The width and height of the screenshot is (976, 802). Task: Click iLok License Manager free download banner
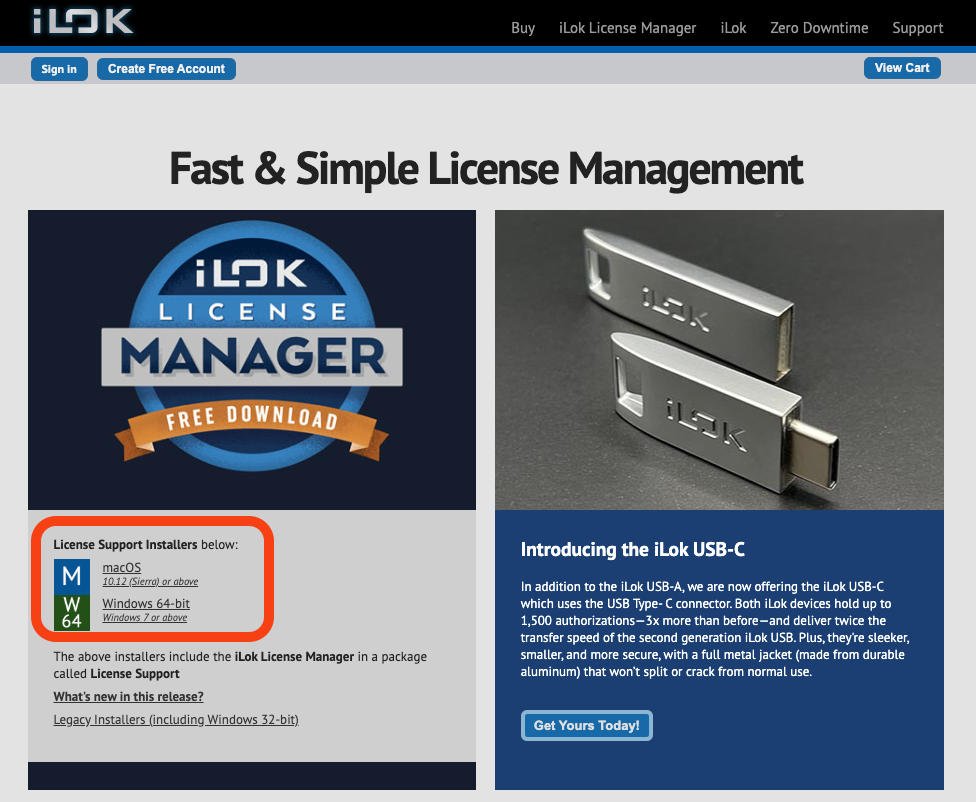252,360
